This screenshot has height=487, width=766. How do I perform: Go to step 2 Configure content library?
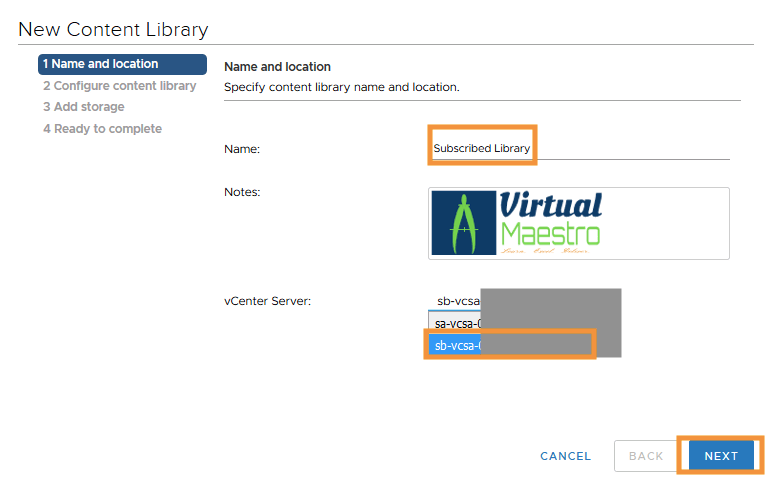point(119,86)
